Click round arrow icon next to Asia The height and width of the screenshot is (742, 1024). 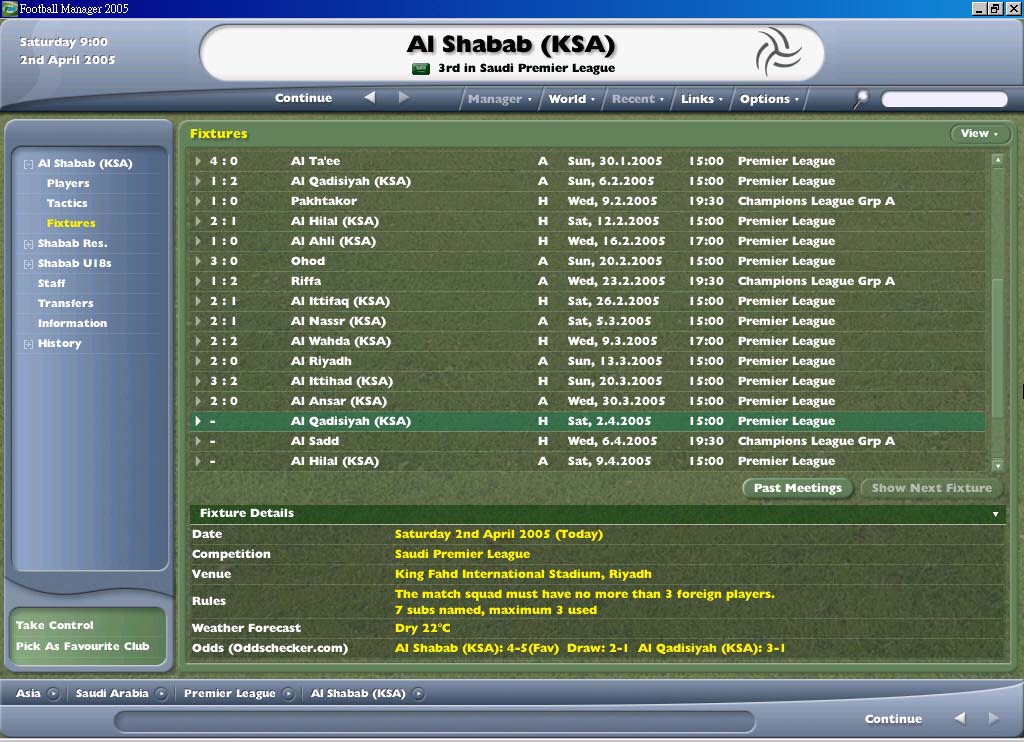pyautogui.click(x=53, y=694)
